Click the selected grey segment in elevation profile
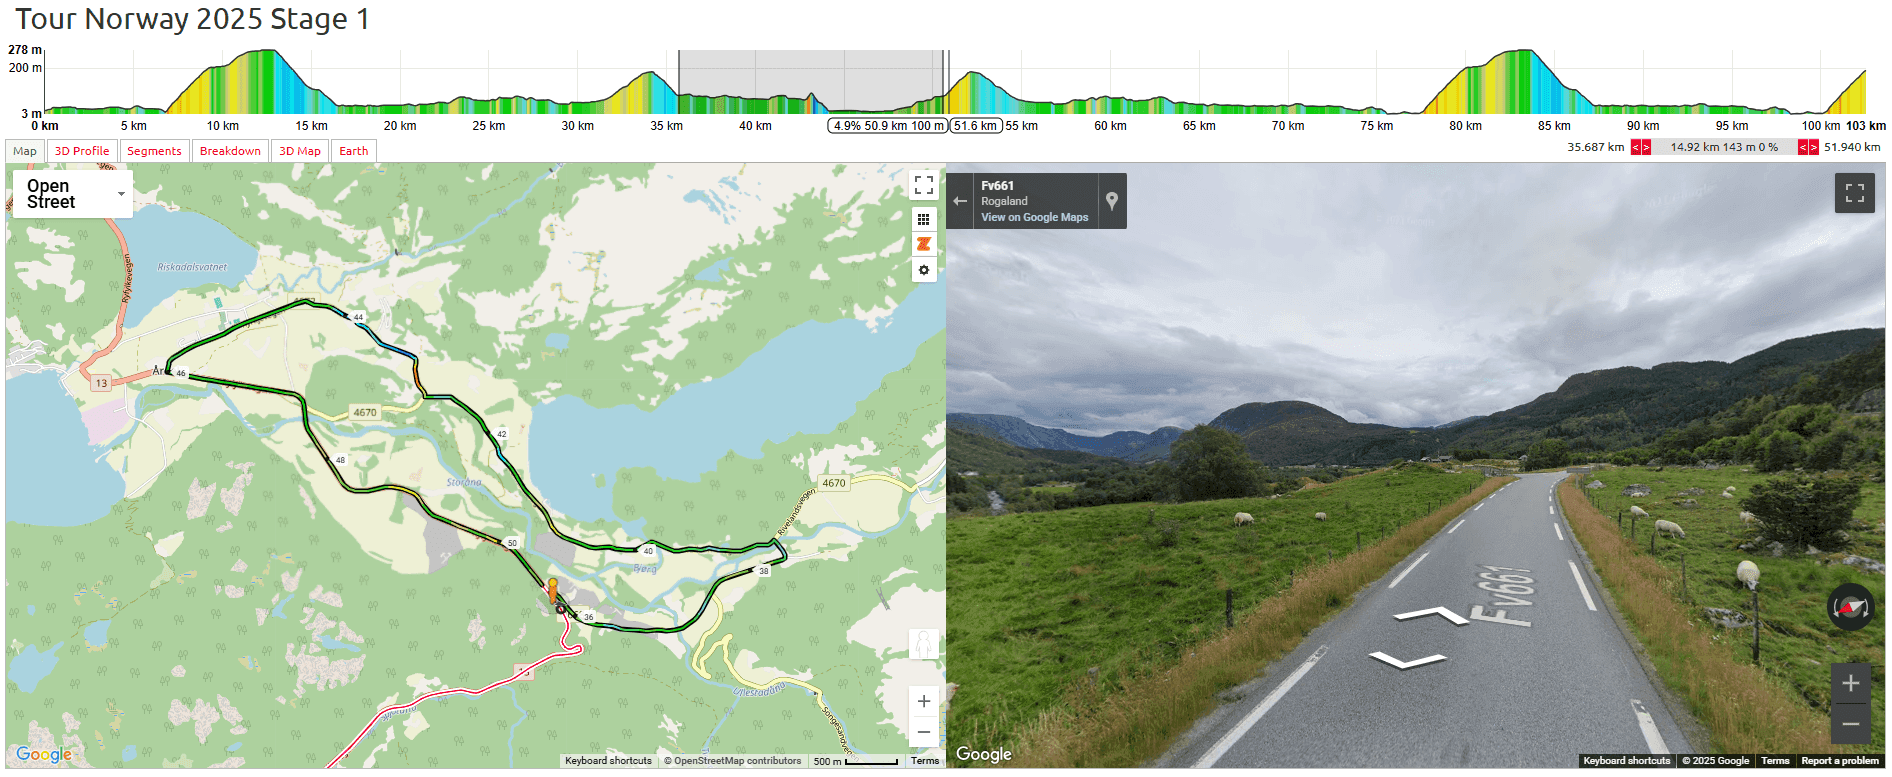1892x777 pixels. click(811, 81)
